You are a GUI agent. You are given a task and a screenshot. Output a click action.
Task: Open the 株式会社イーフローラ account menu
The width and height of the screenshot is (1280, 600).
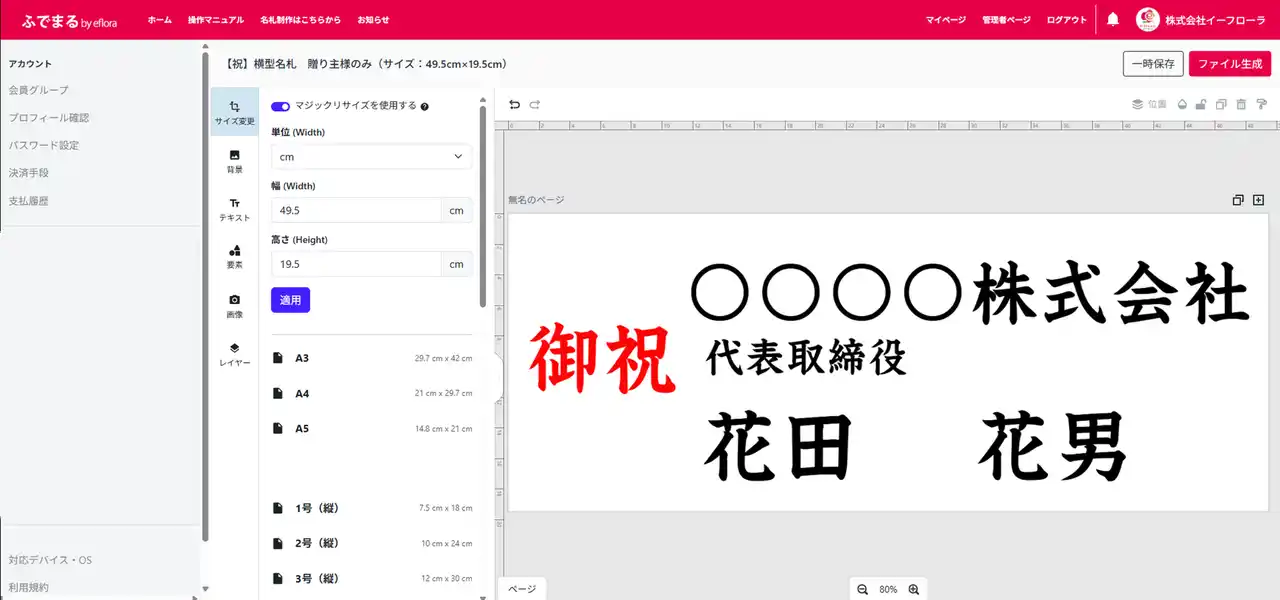(1201, 20)
